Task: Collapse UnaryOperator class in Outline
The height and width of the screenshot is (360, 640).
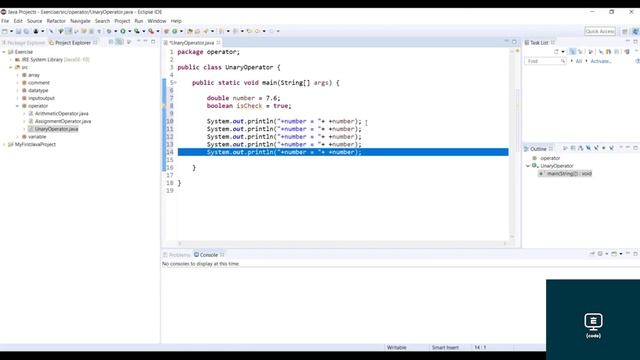Action: (x=528, y=166)
